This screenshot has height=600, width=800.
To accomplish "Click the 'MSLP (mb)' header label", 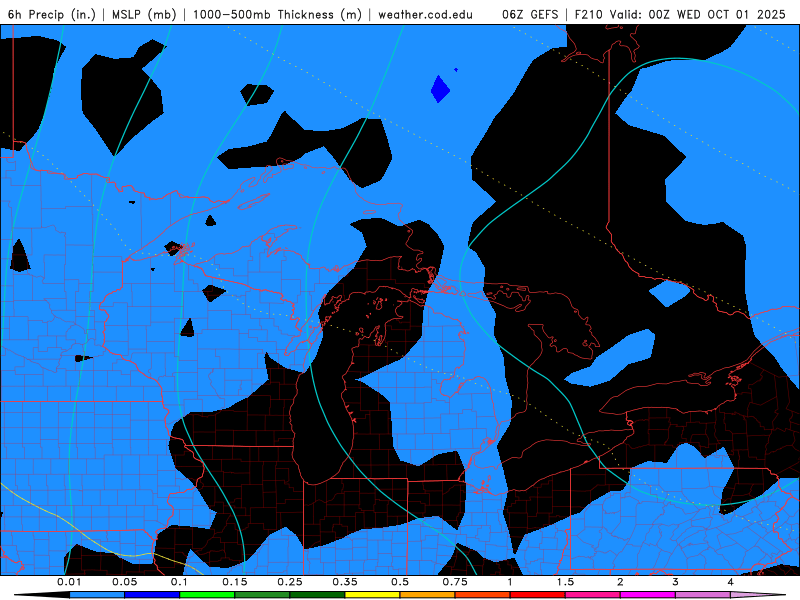I will click(x=144, y=14).
